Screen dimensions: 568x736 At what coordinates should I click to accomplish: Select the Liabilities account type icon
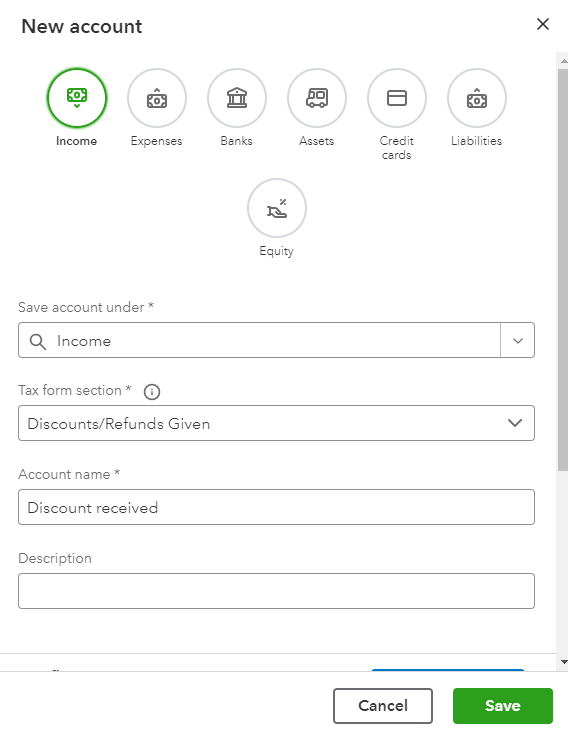(x=477, y=98)
